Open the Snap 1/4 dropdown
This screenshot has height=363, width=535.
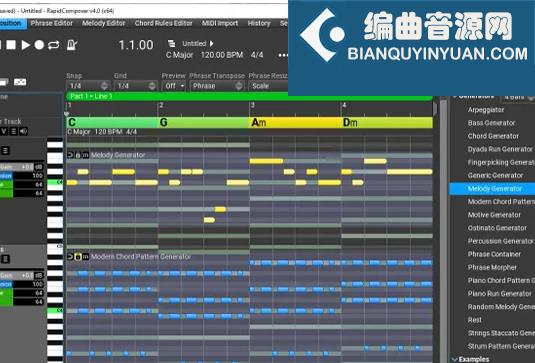[x=88, y=86]
